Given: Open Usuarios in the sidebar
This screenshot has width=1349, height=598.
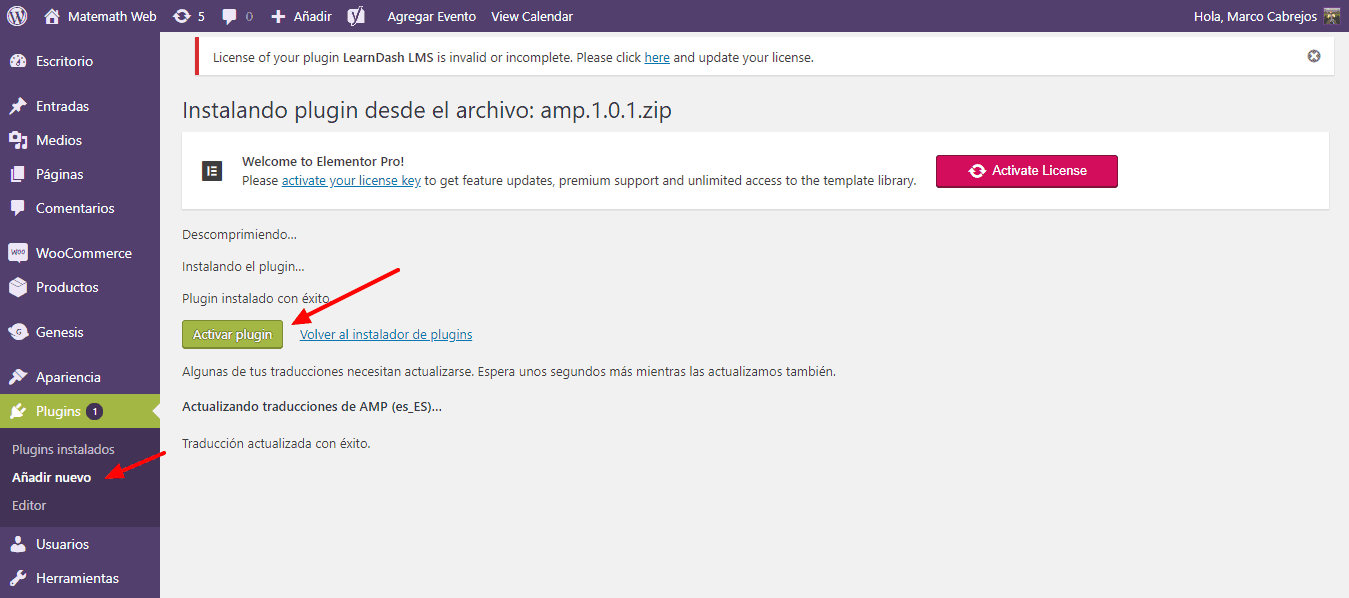Looking at the screenshot, I should click(x=62, y=544).
